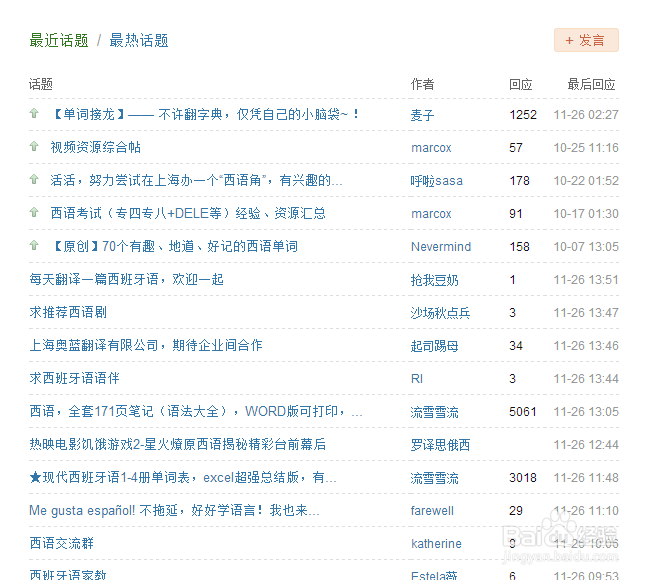
Task: Click the + 发言 button
Action: 586,40
